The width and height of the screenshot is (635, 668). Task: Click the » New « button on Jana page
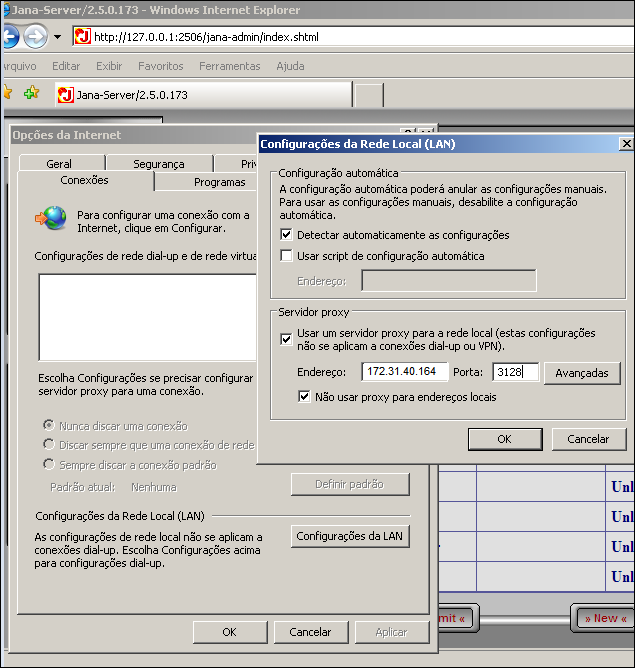605,618
